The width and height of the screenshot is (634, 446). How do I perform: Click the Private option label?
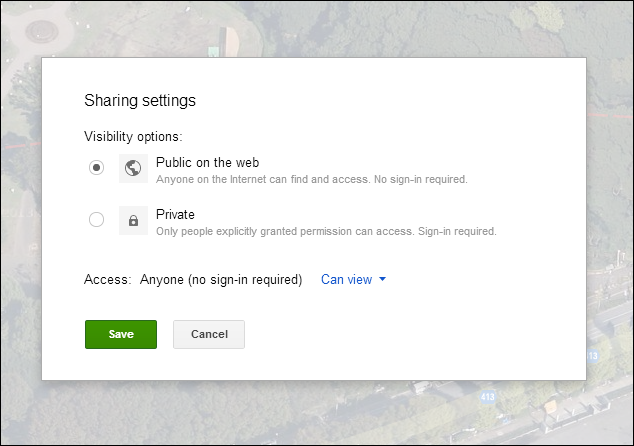coord(175,214)
